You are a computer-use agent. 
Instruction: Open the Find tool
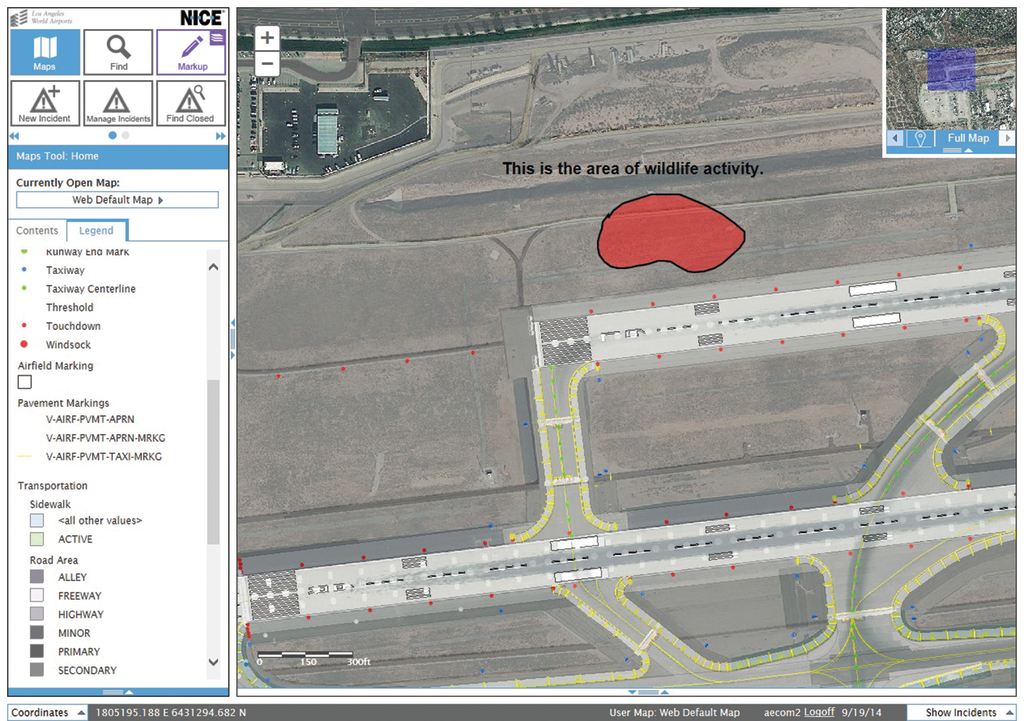point(118,52)
